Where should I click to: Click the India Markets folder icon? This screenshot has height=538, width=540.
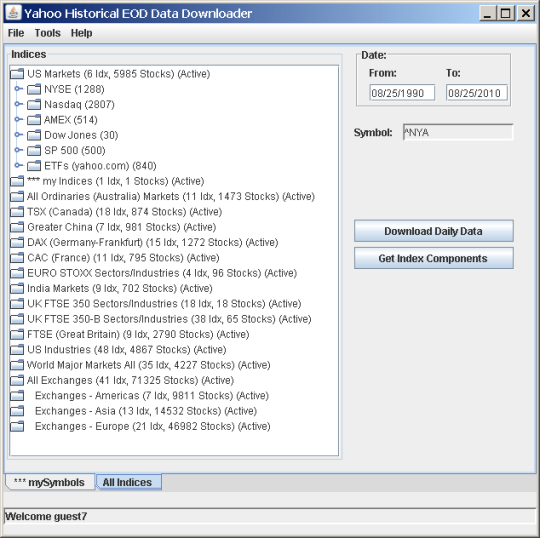pyautogui.click(x=17, y=288)
